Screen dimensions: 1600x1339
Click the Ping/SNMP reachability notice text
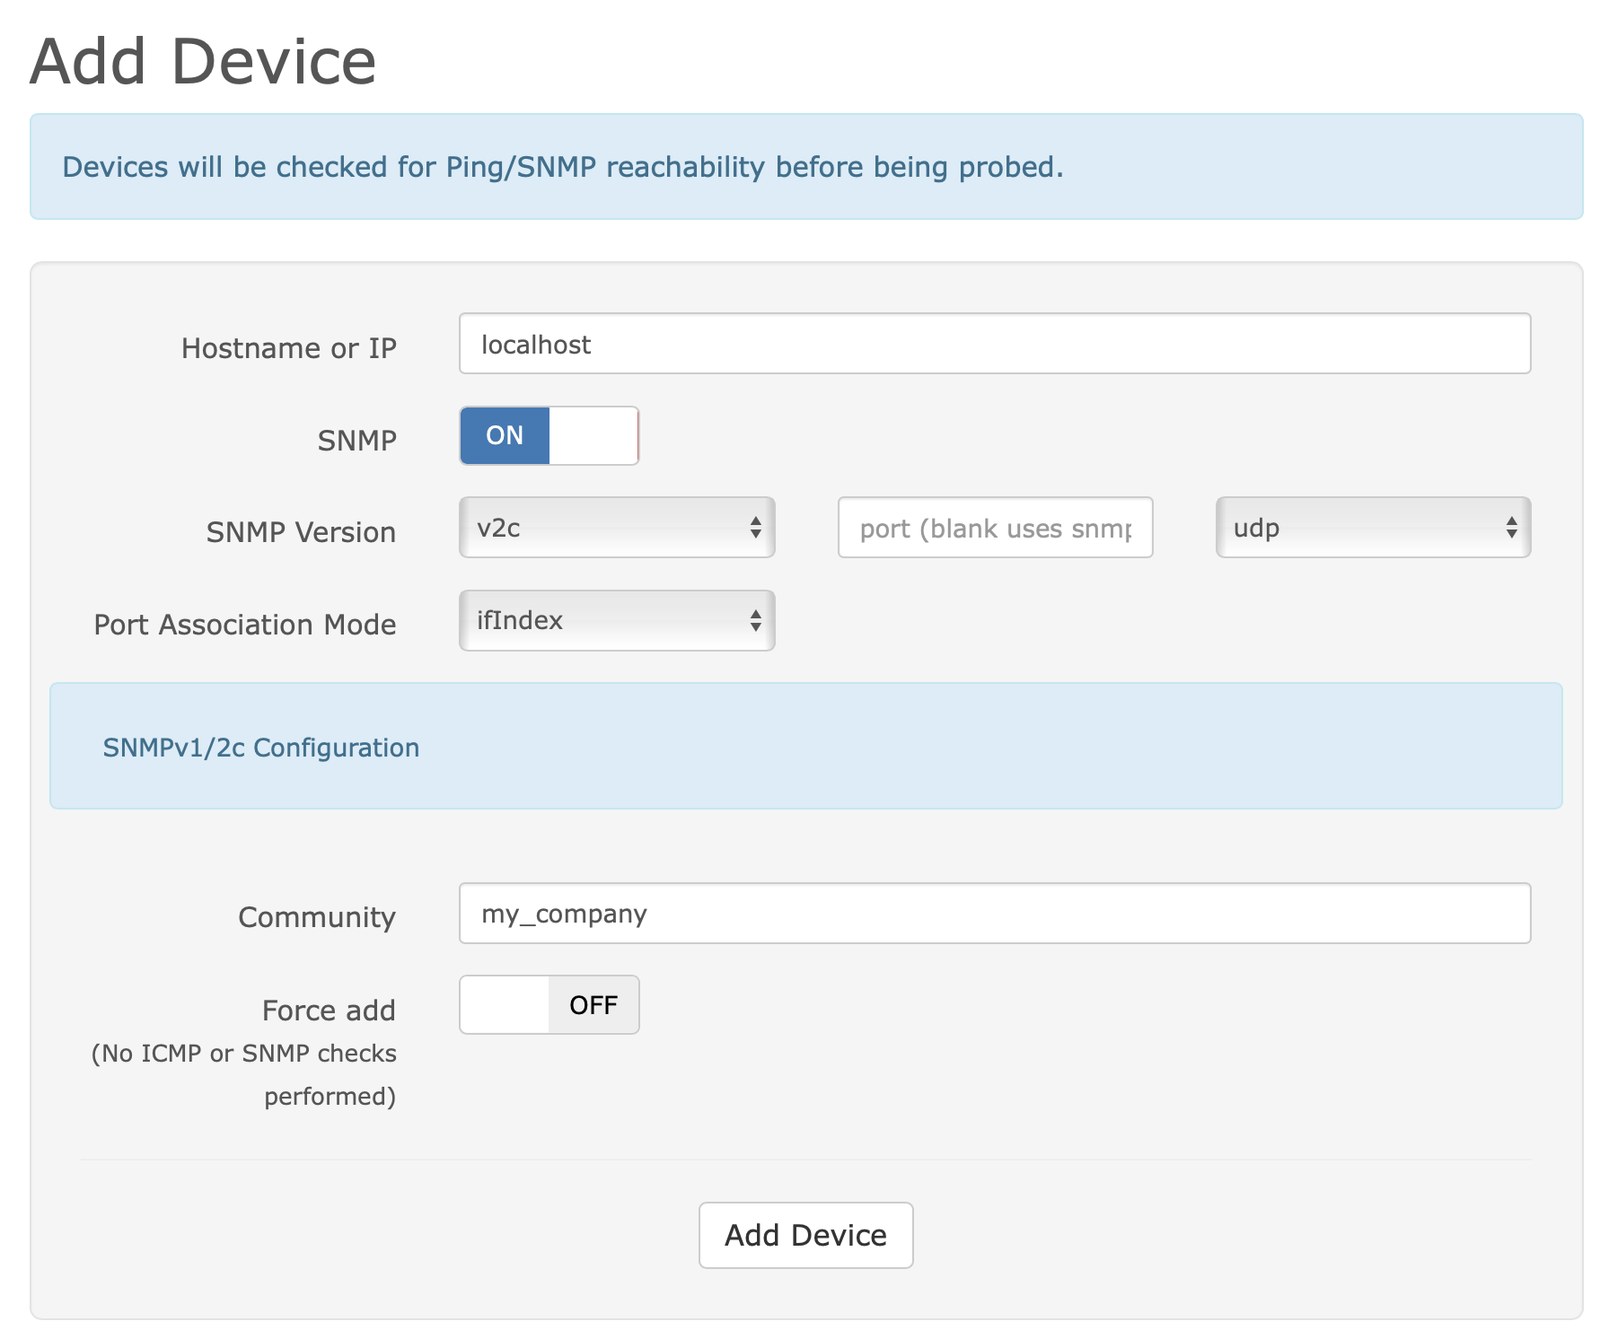[563, 167]
